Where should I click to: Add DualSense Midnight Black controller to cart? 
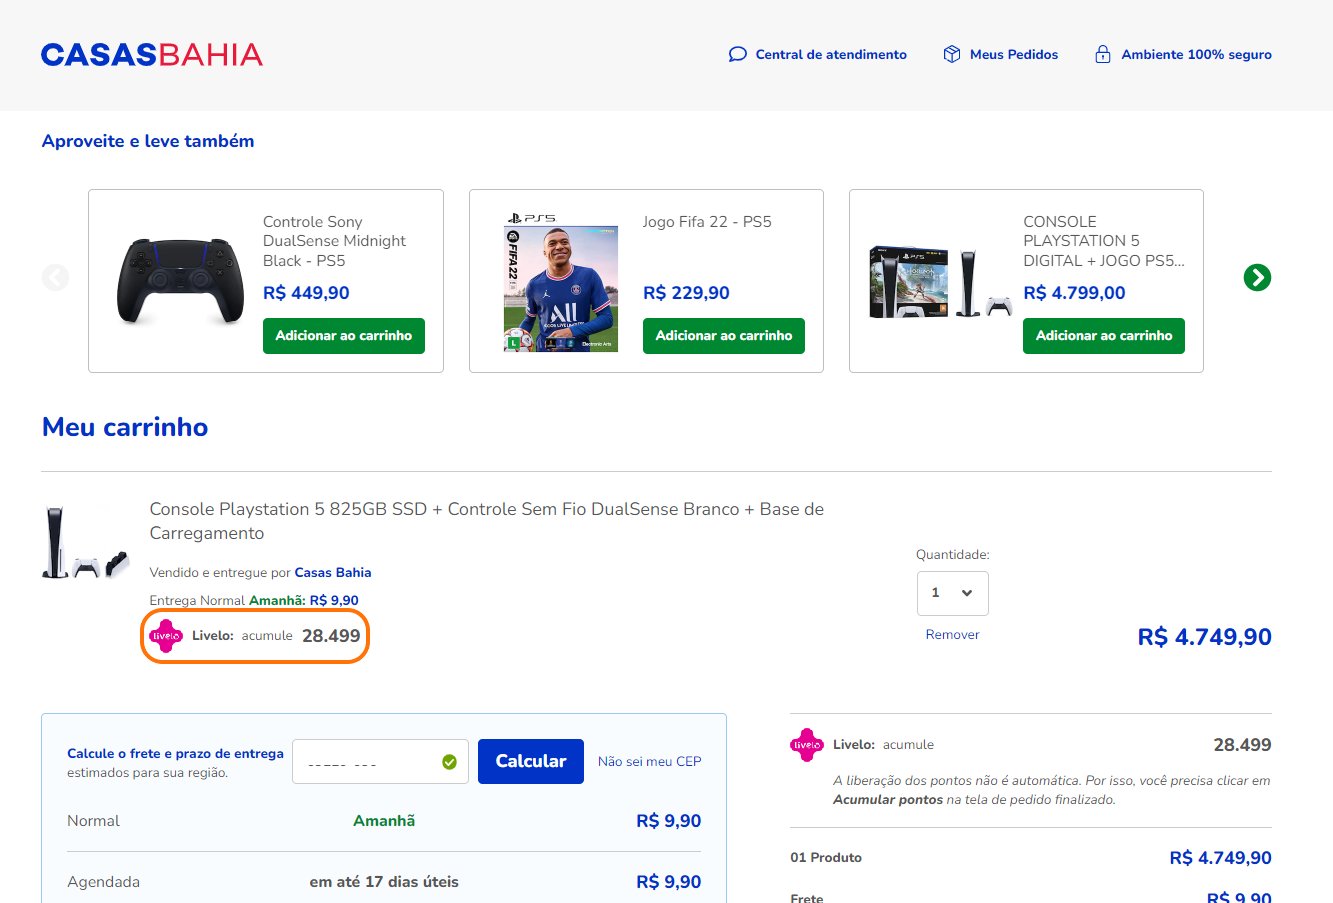[x=344, y=336]
